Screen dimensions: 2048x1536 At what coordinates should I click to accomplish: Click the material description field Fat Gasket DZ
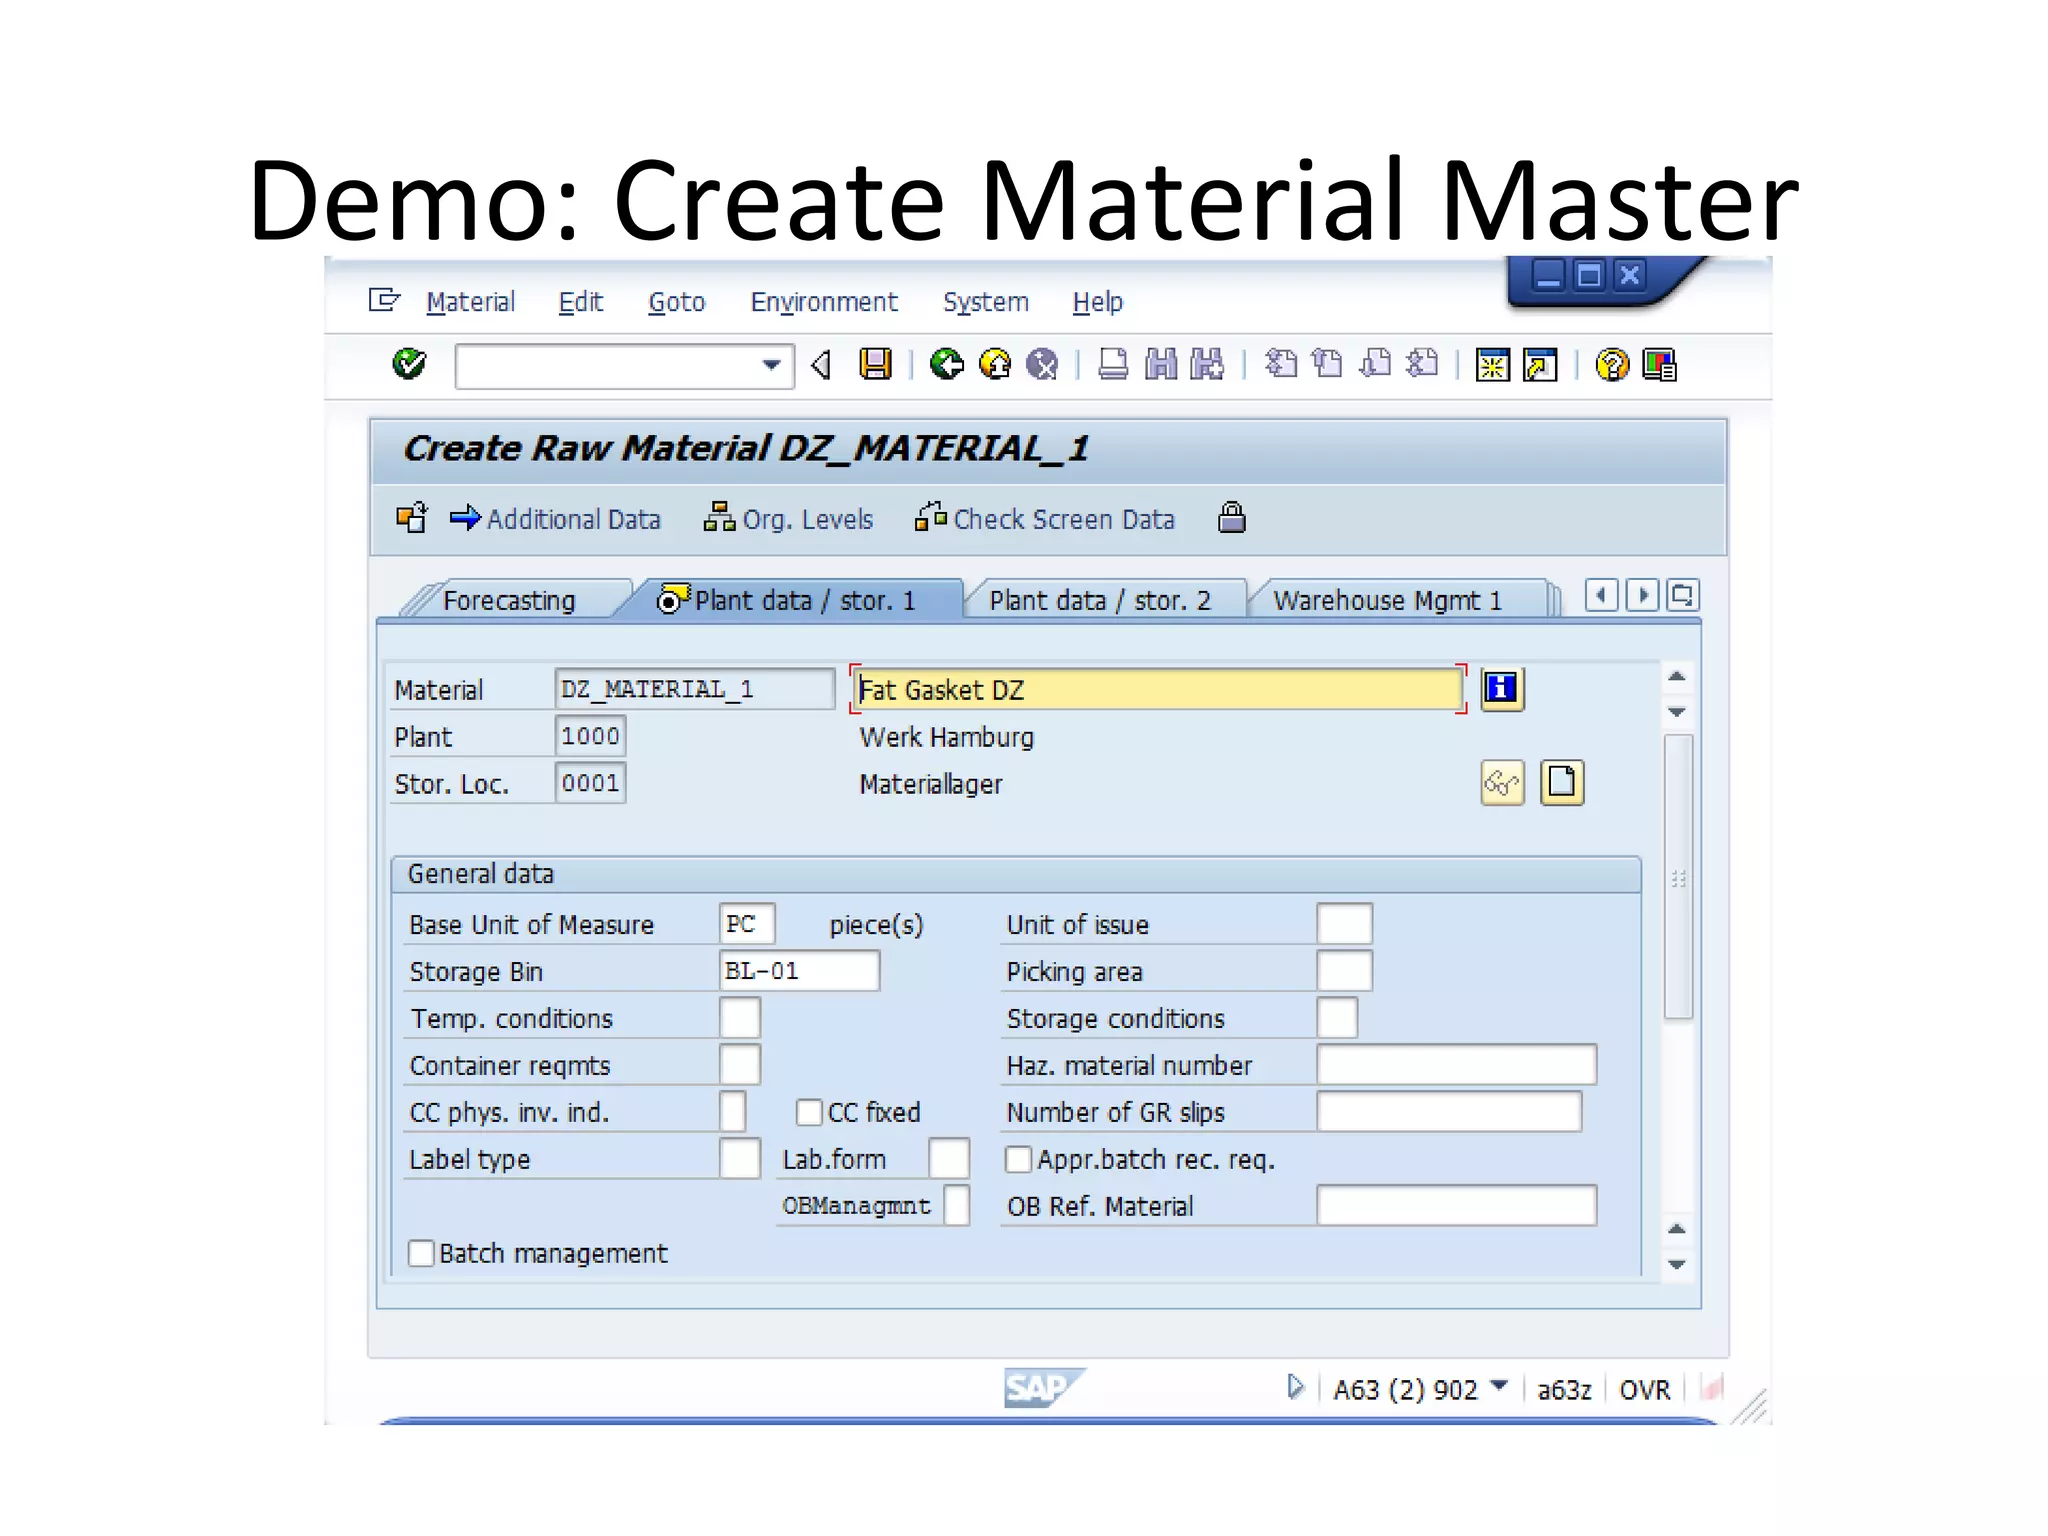coord(1159,690)
